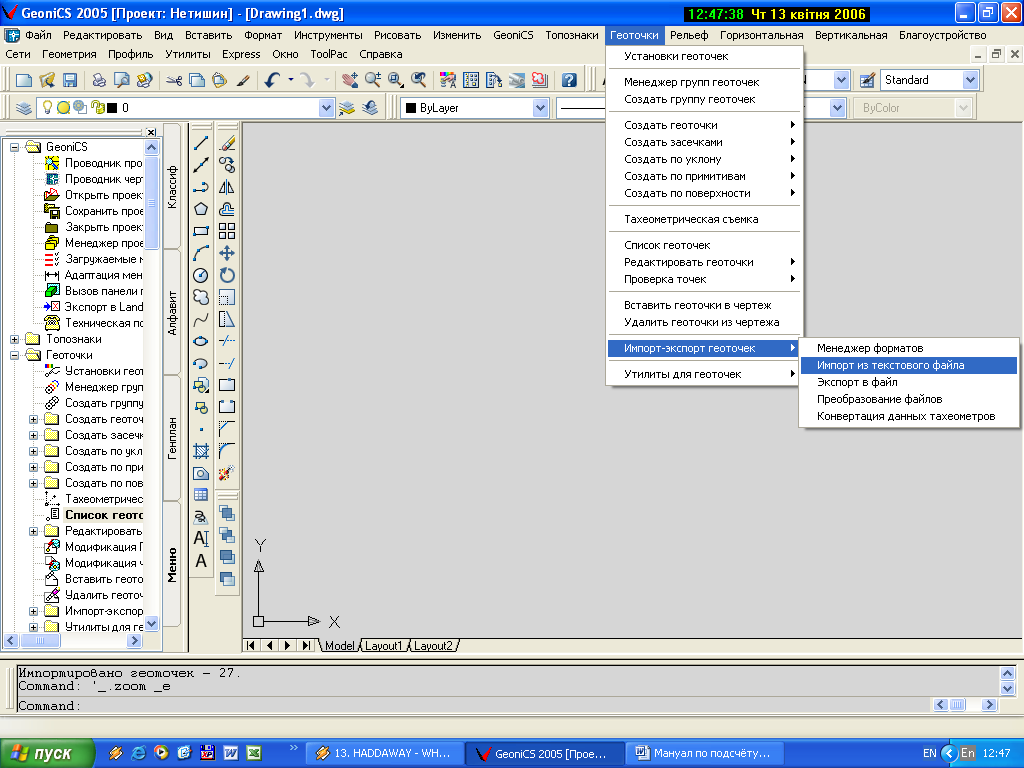Image resolution: width=1024 pixels, height=768 pixels.
Task: Select the Mirror modify tool
Action: (x=227, y=187)
